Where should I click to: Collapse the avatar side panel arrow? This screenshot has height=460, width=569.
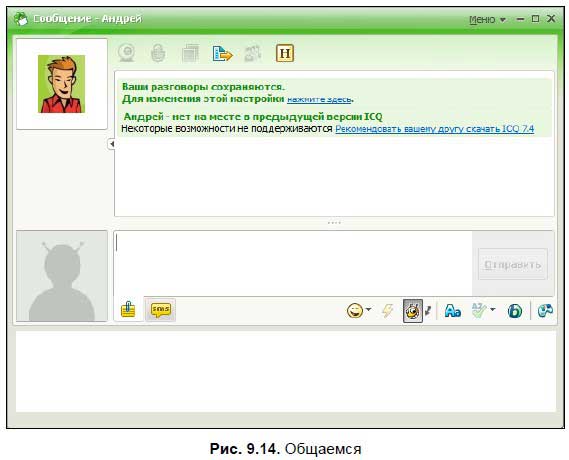(x=112, y=144)
